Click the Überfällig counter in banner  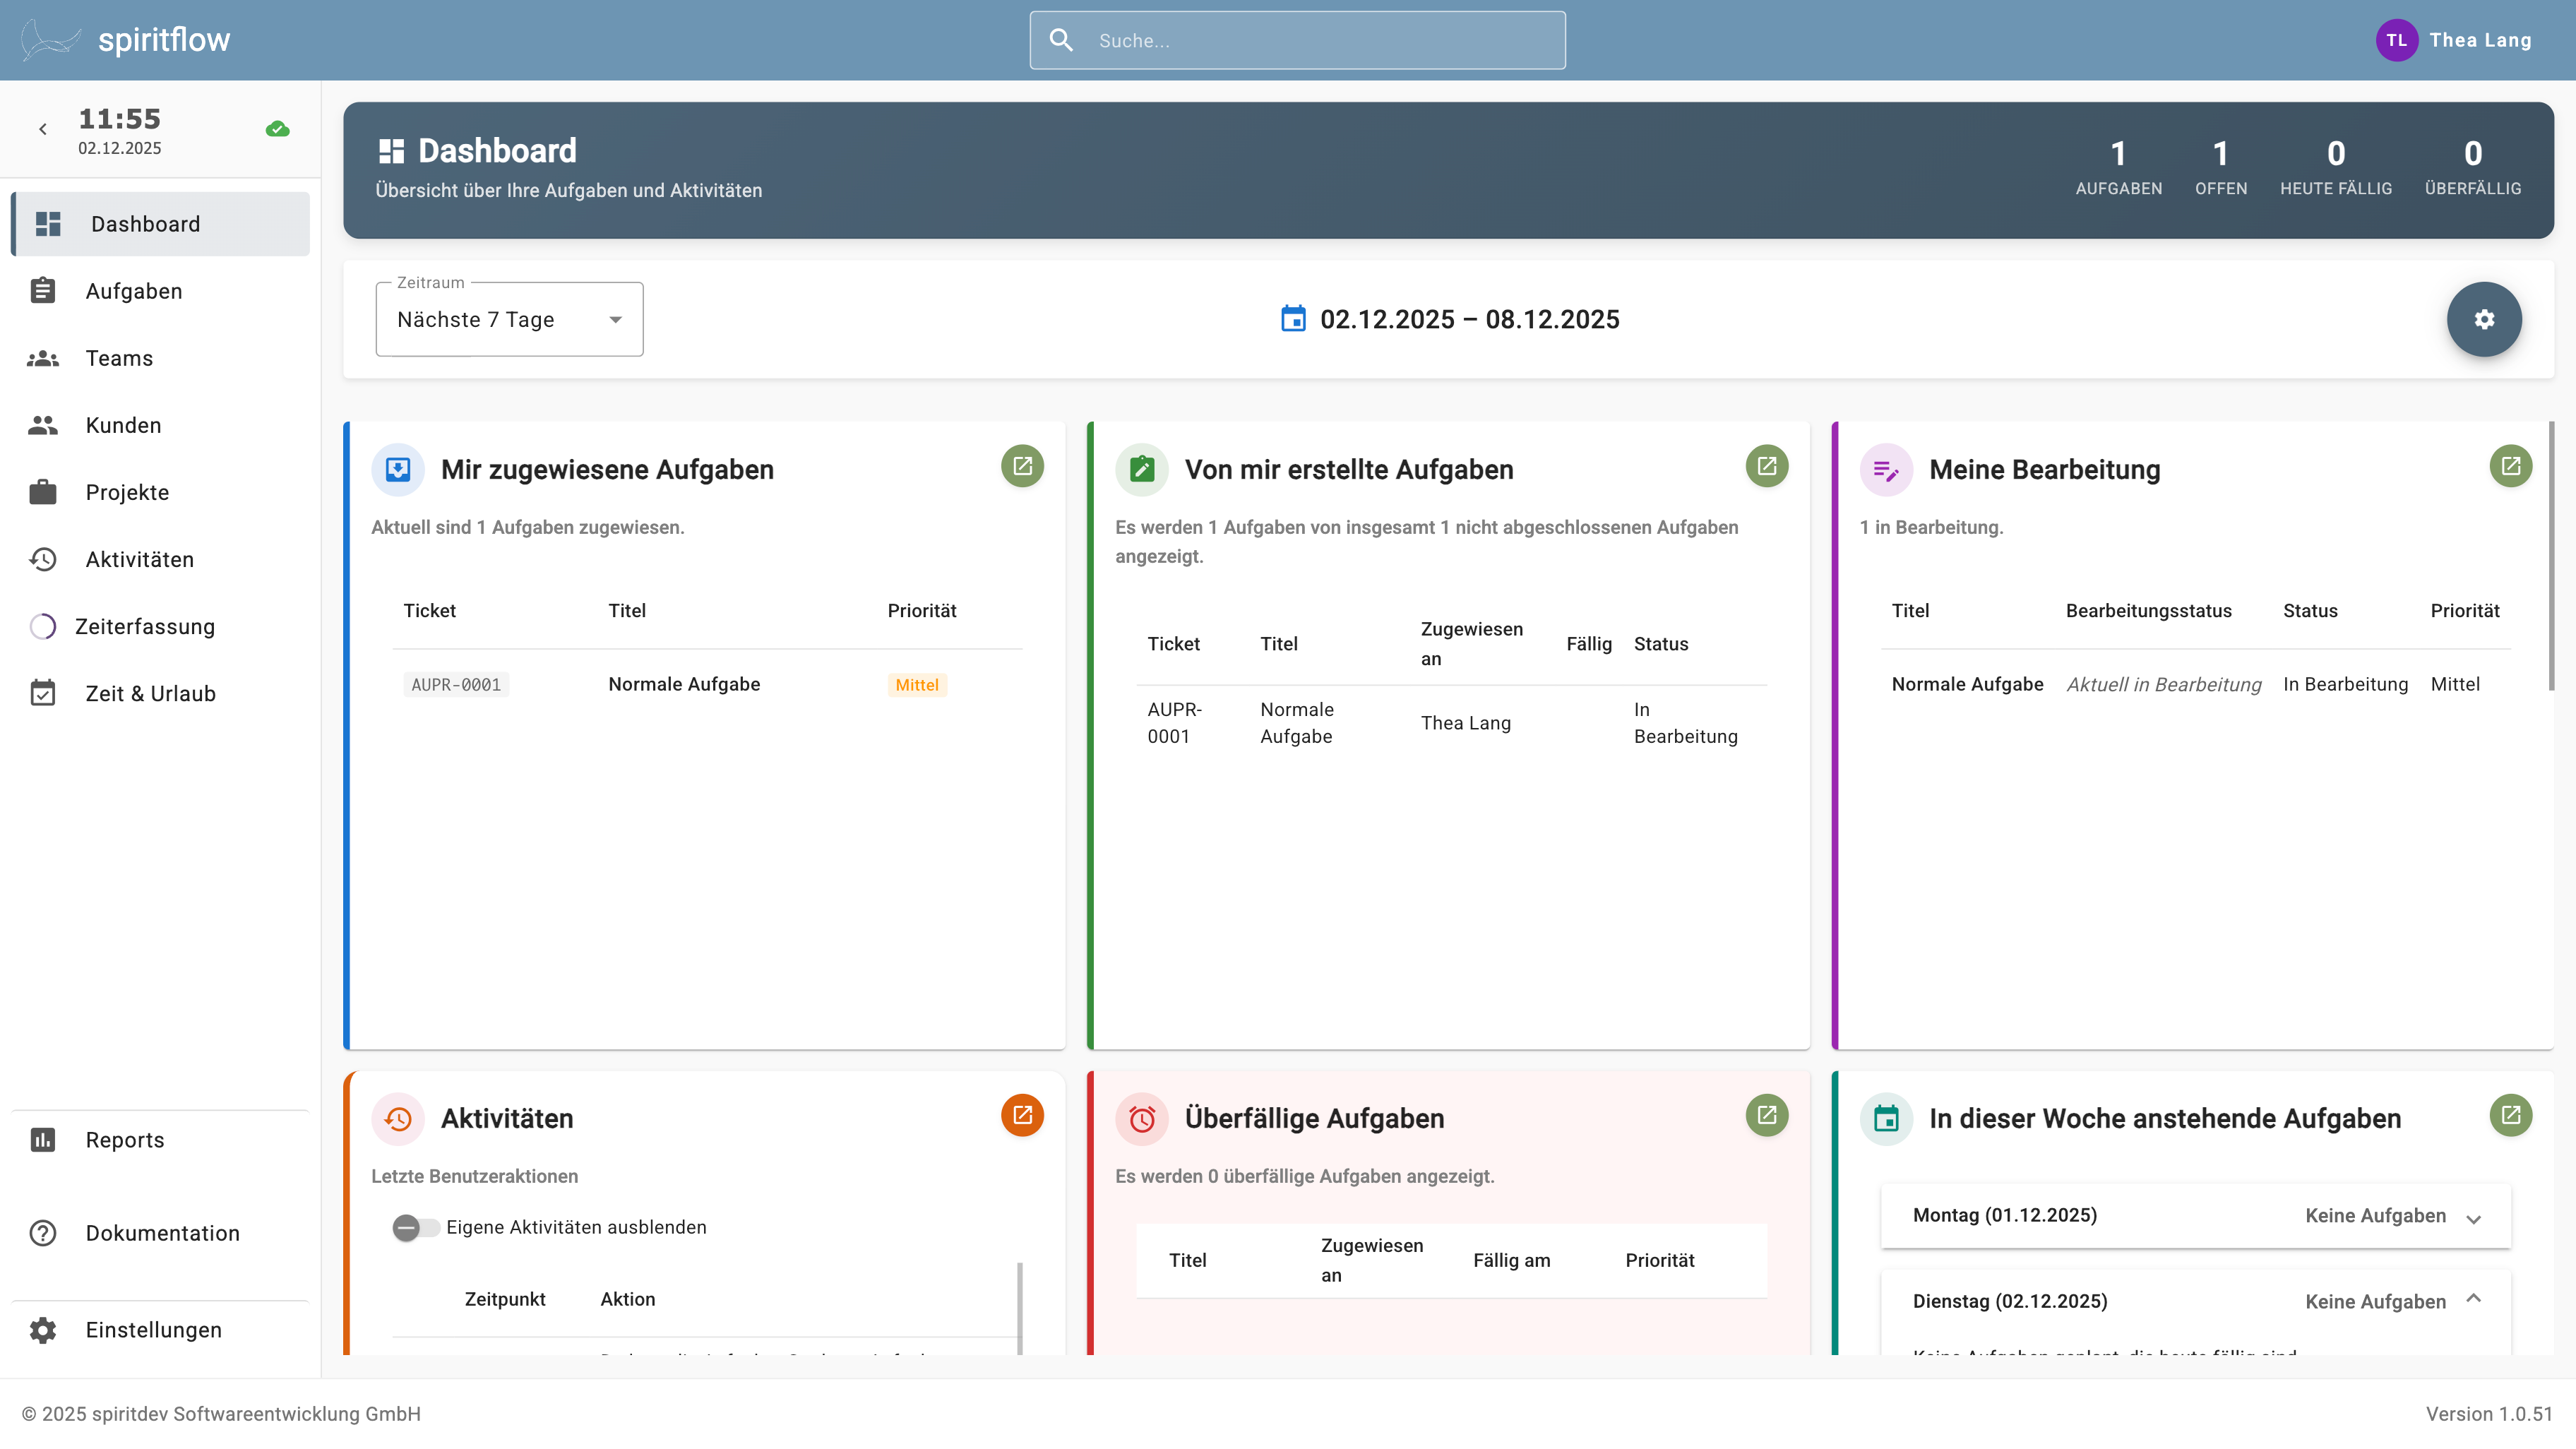click(2472, 167)
